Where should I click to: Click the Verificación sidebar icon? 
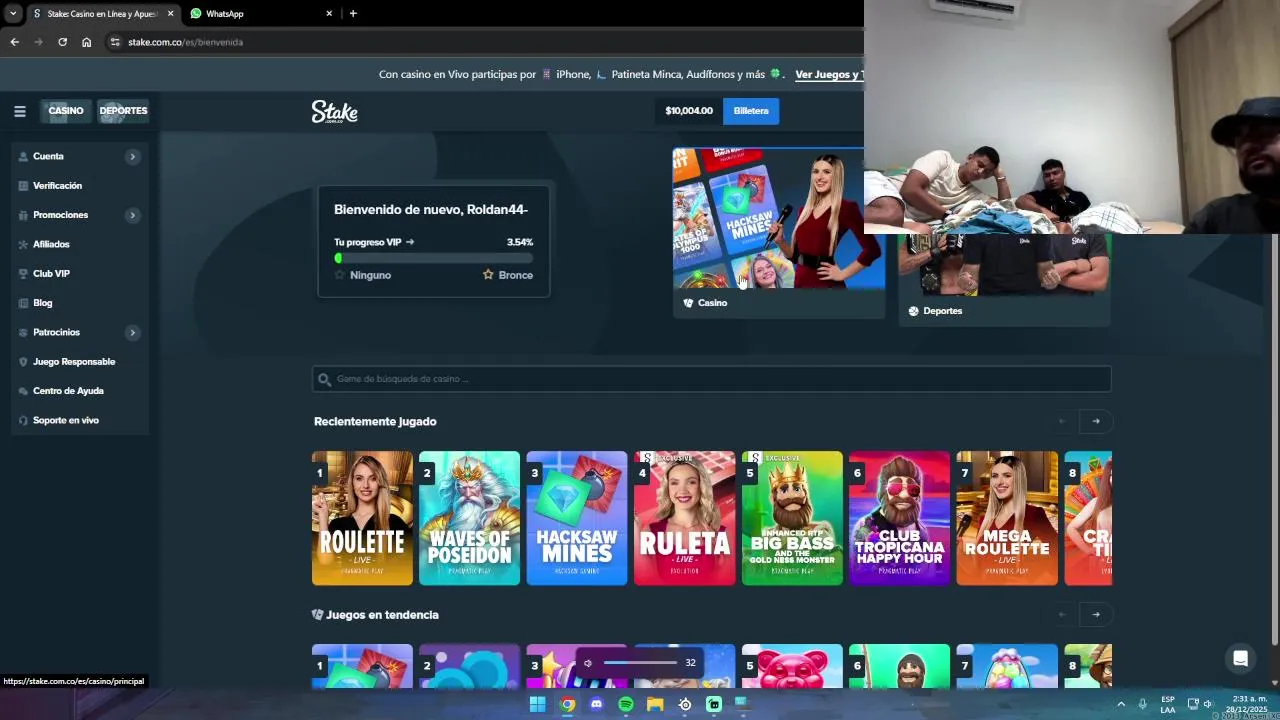[23, 186]
